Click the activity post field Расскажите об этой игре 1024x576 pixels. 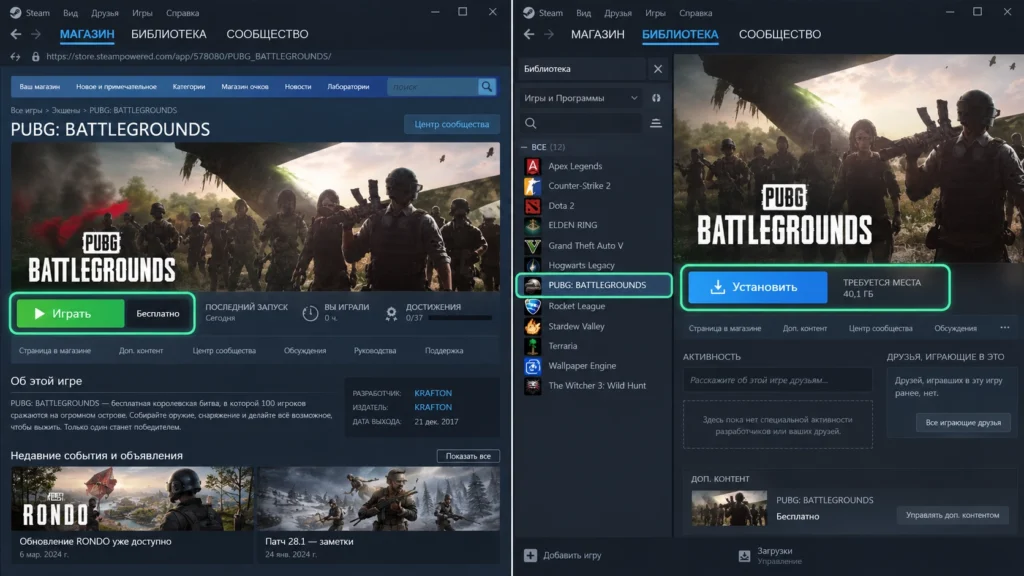coord(777,380)
